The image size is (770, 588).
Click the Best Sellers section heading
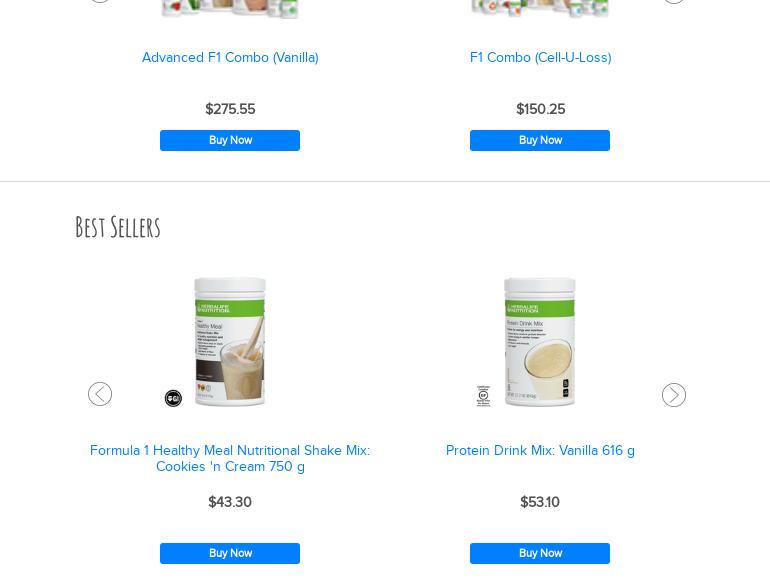tap(118, 227)
